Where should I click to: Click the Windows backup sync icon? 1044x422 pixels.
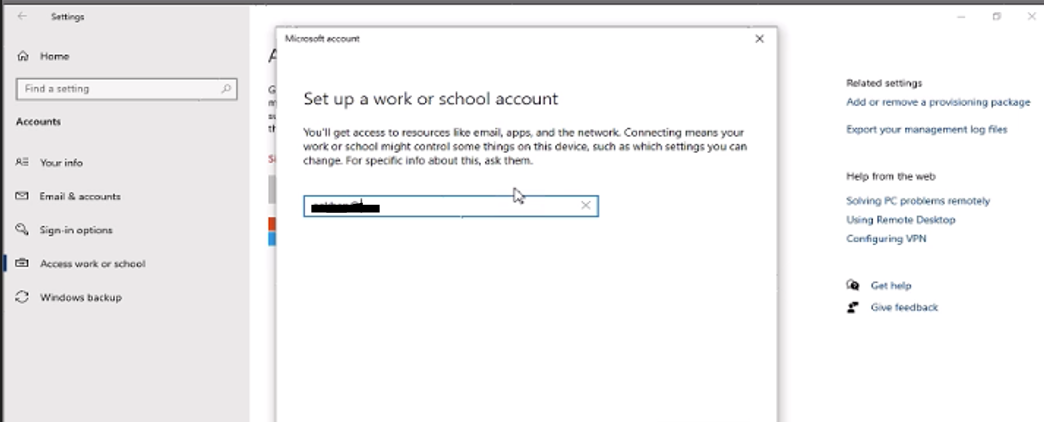pos(22,297)
